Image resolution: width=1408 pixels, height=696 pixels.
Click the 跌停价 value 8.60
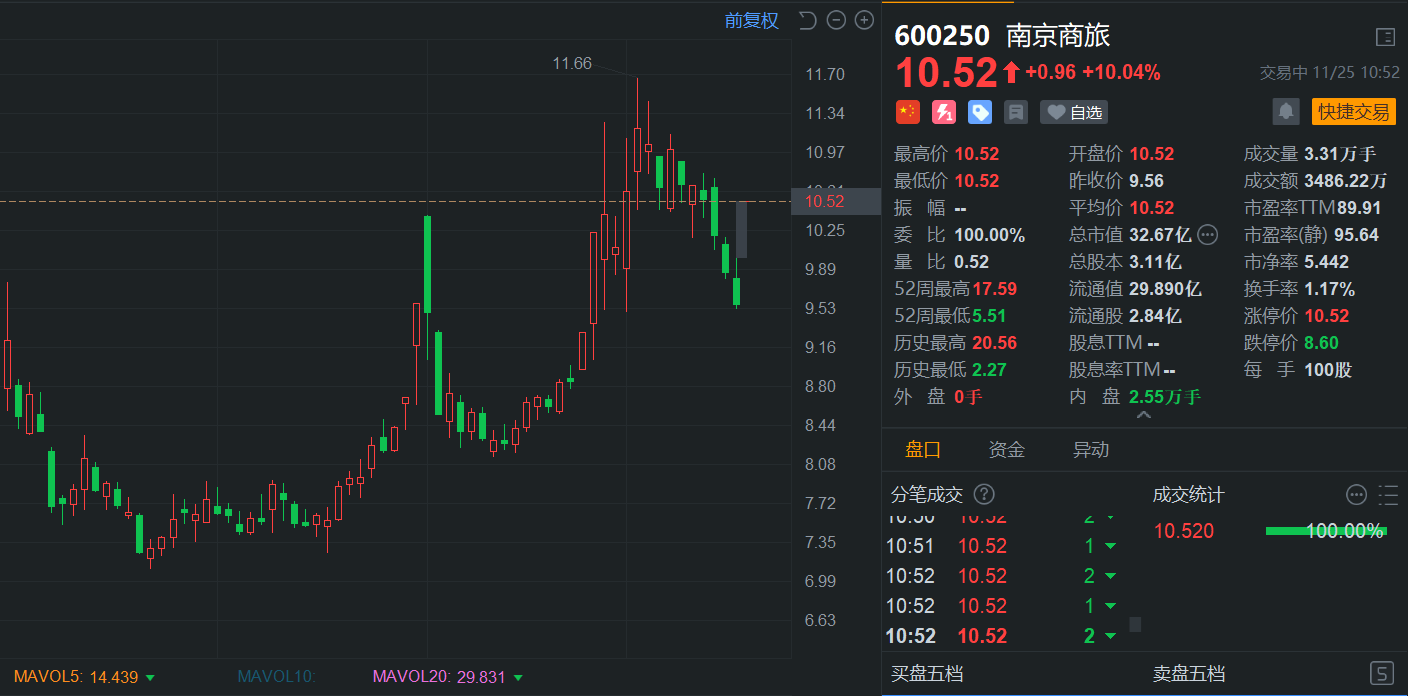click(1321, 343)
